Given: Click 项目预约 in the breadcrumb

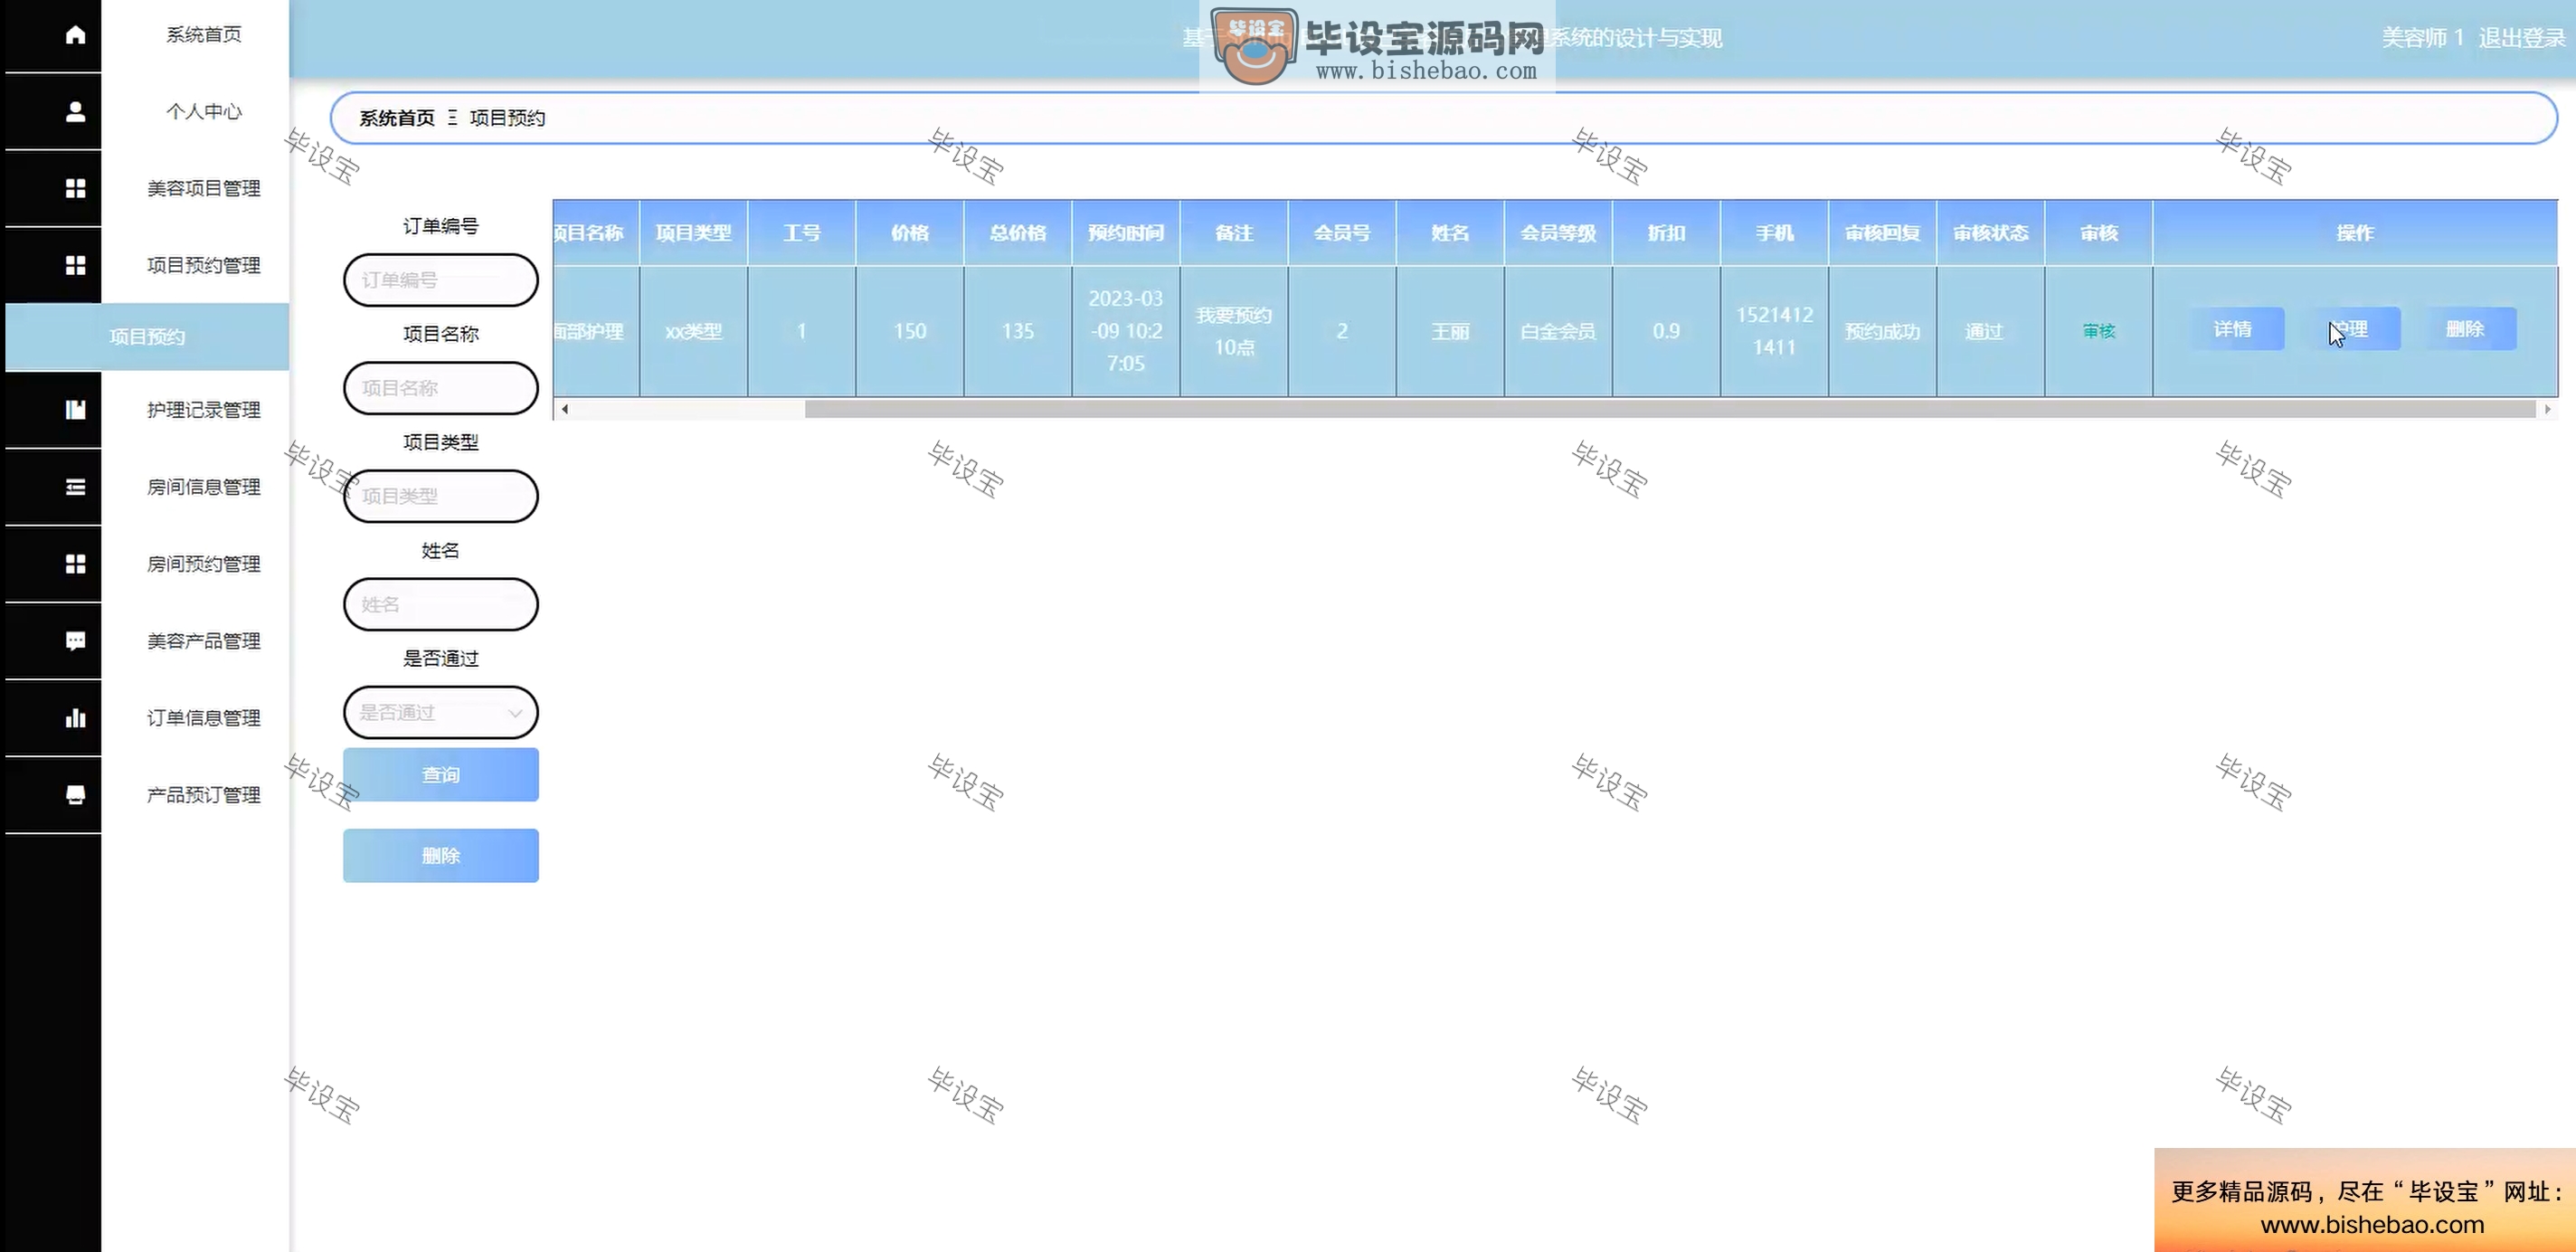Looking at the screenshot, I should click(507, 118).
